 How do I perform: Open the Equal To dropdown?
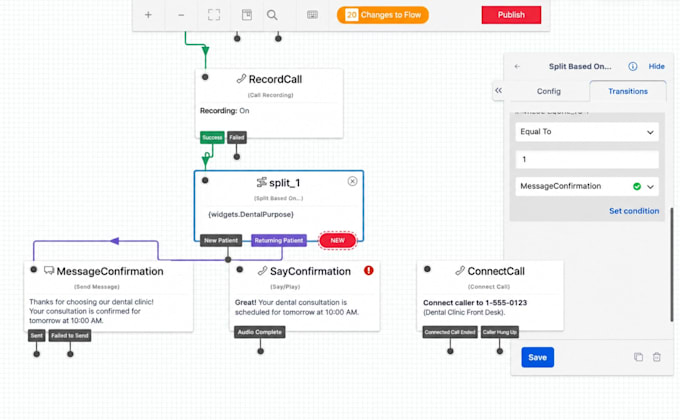click(x=587, y=132)
